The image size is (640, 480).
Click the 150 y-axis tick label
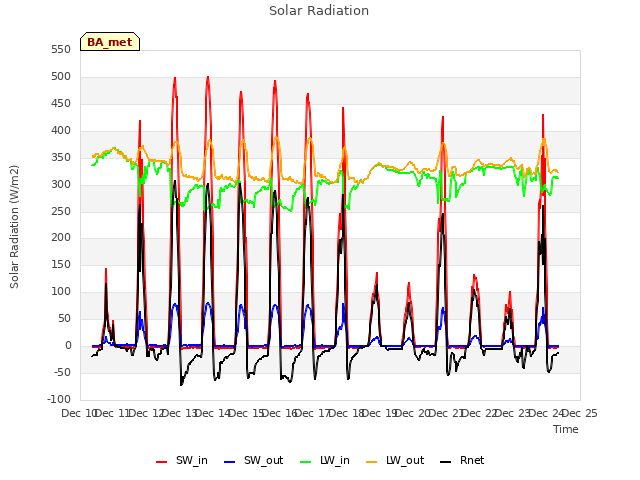pos(61,264)
